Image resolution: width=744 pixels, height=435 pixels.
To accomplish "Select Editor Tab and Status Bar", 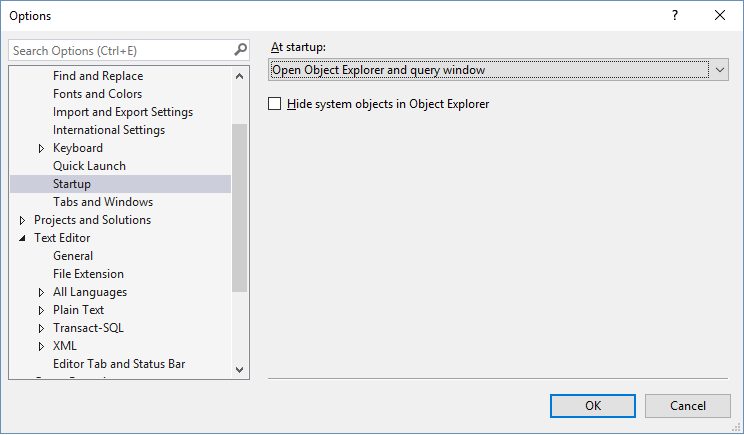I will tap(119, 364).
